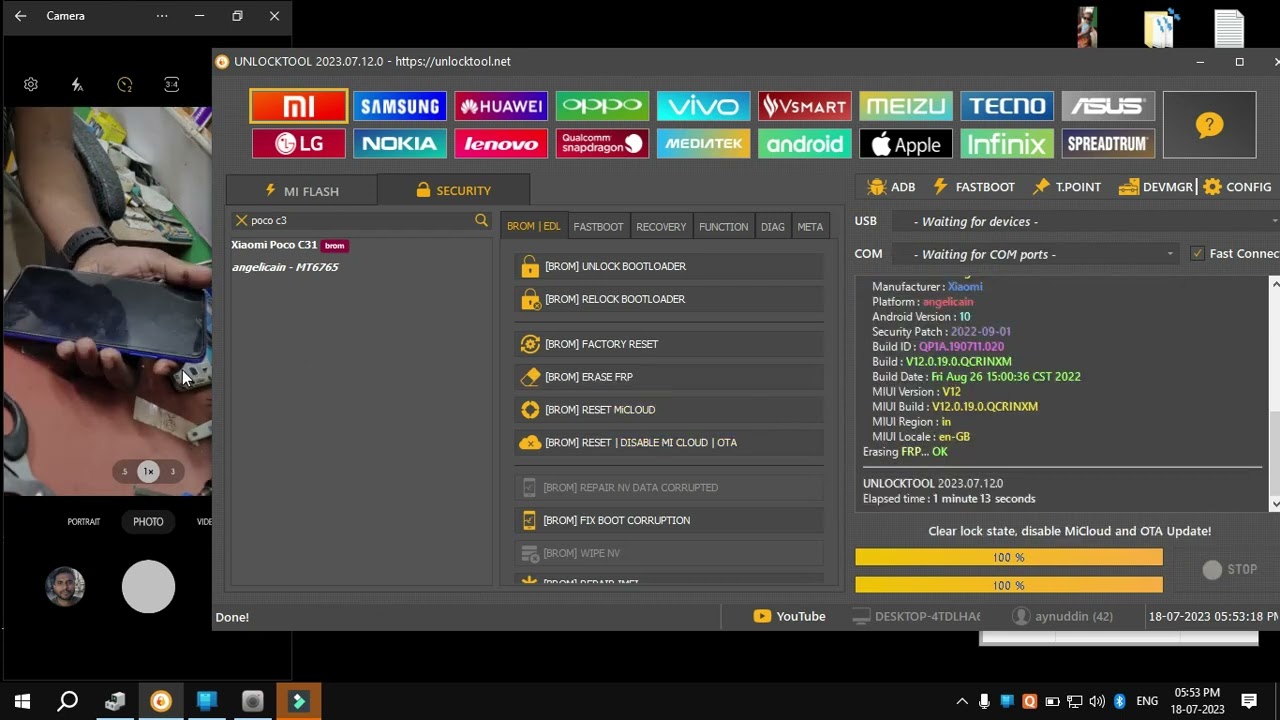1280x720 pixels.
Task: Select the ASUS brand icon
Action: click(1108, 106)
